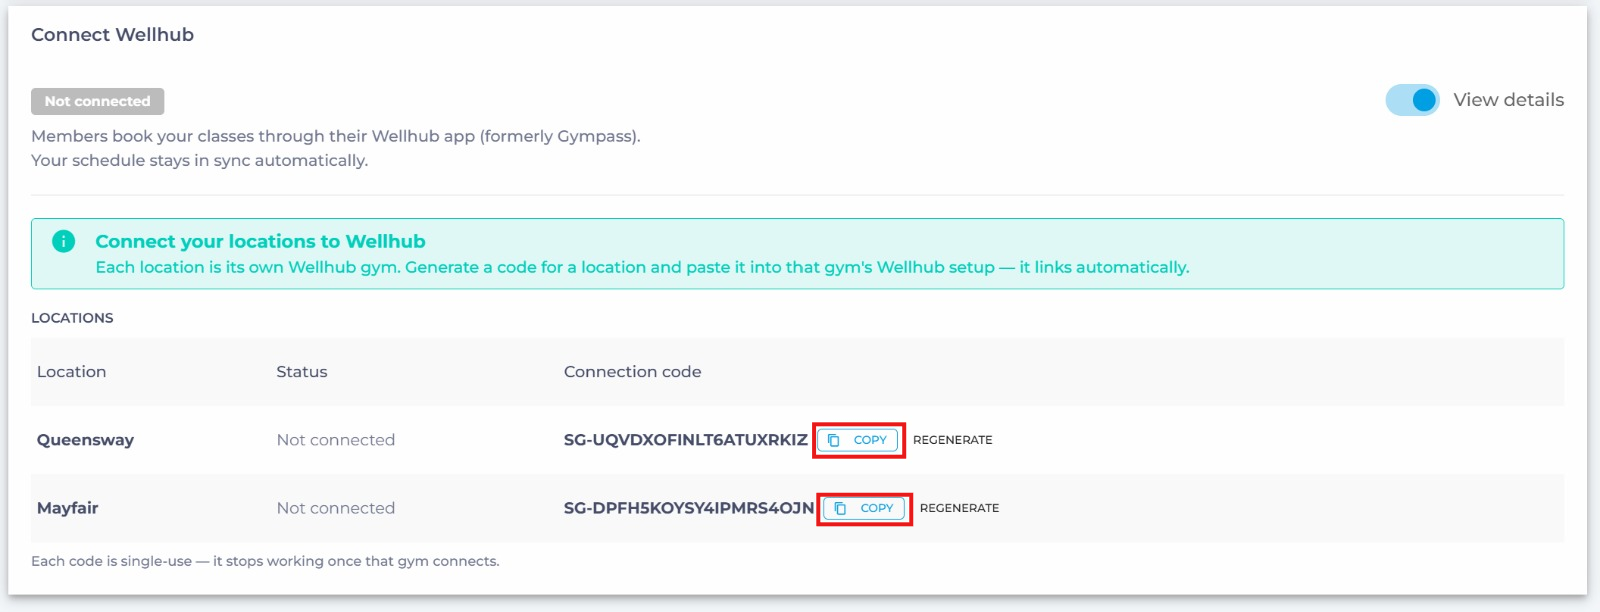1600x612 pixels.
Task: Click Queensway's Not connected status
Action: [336, 440]
